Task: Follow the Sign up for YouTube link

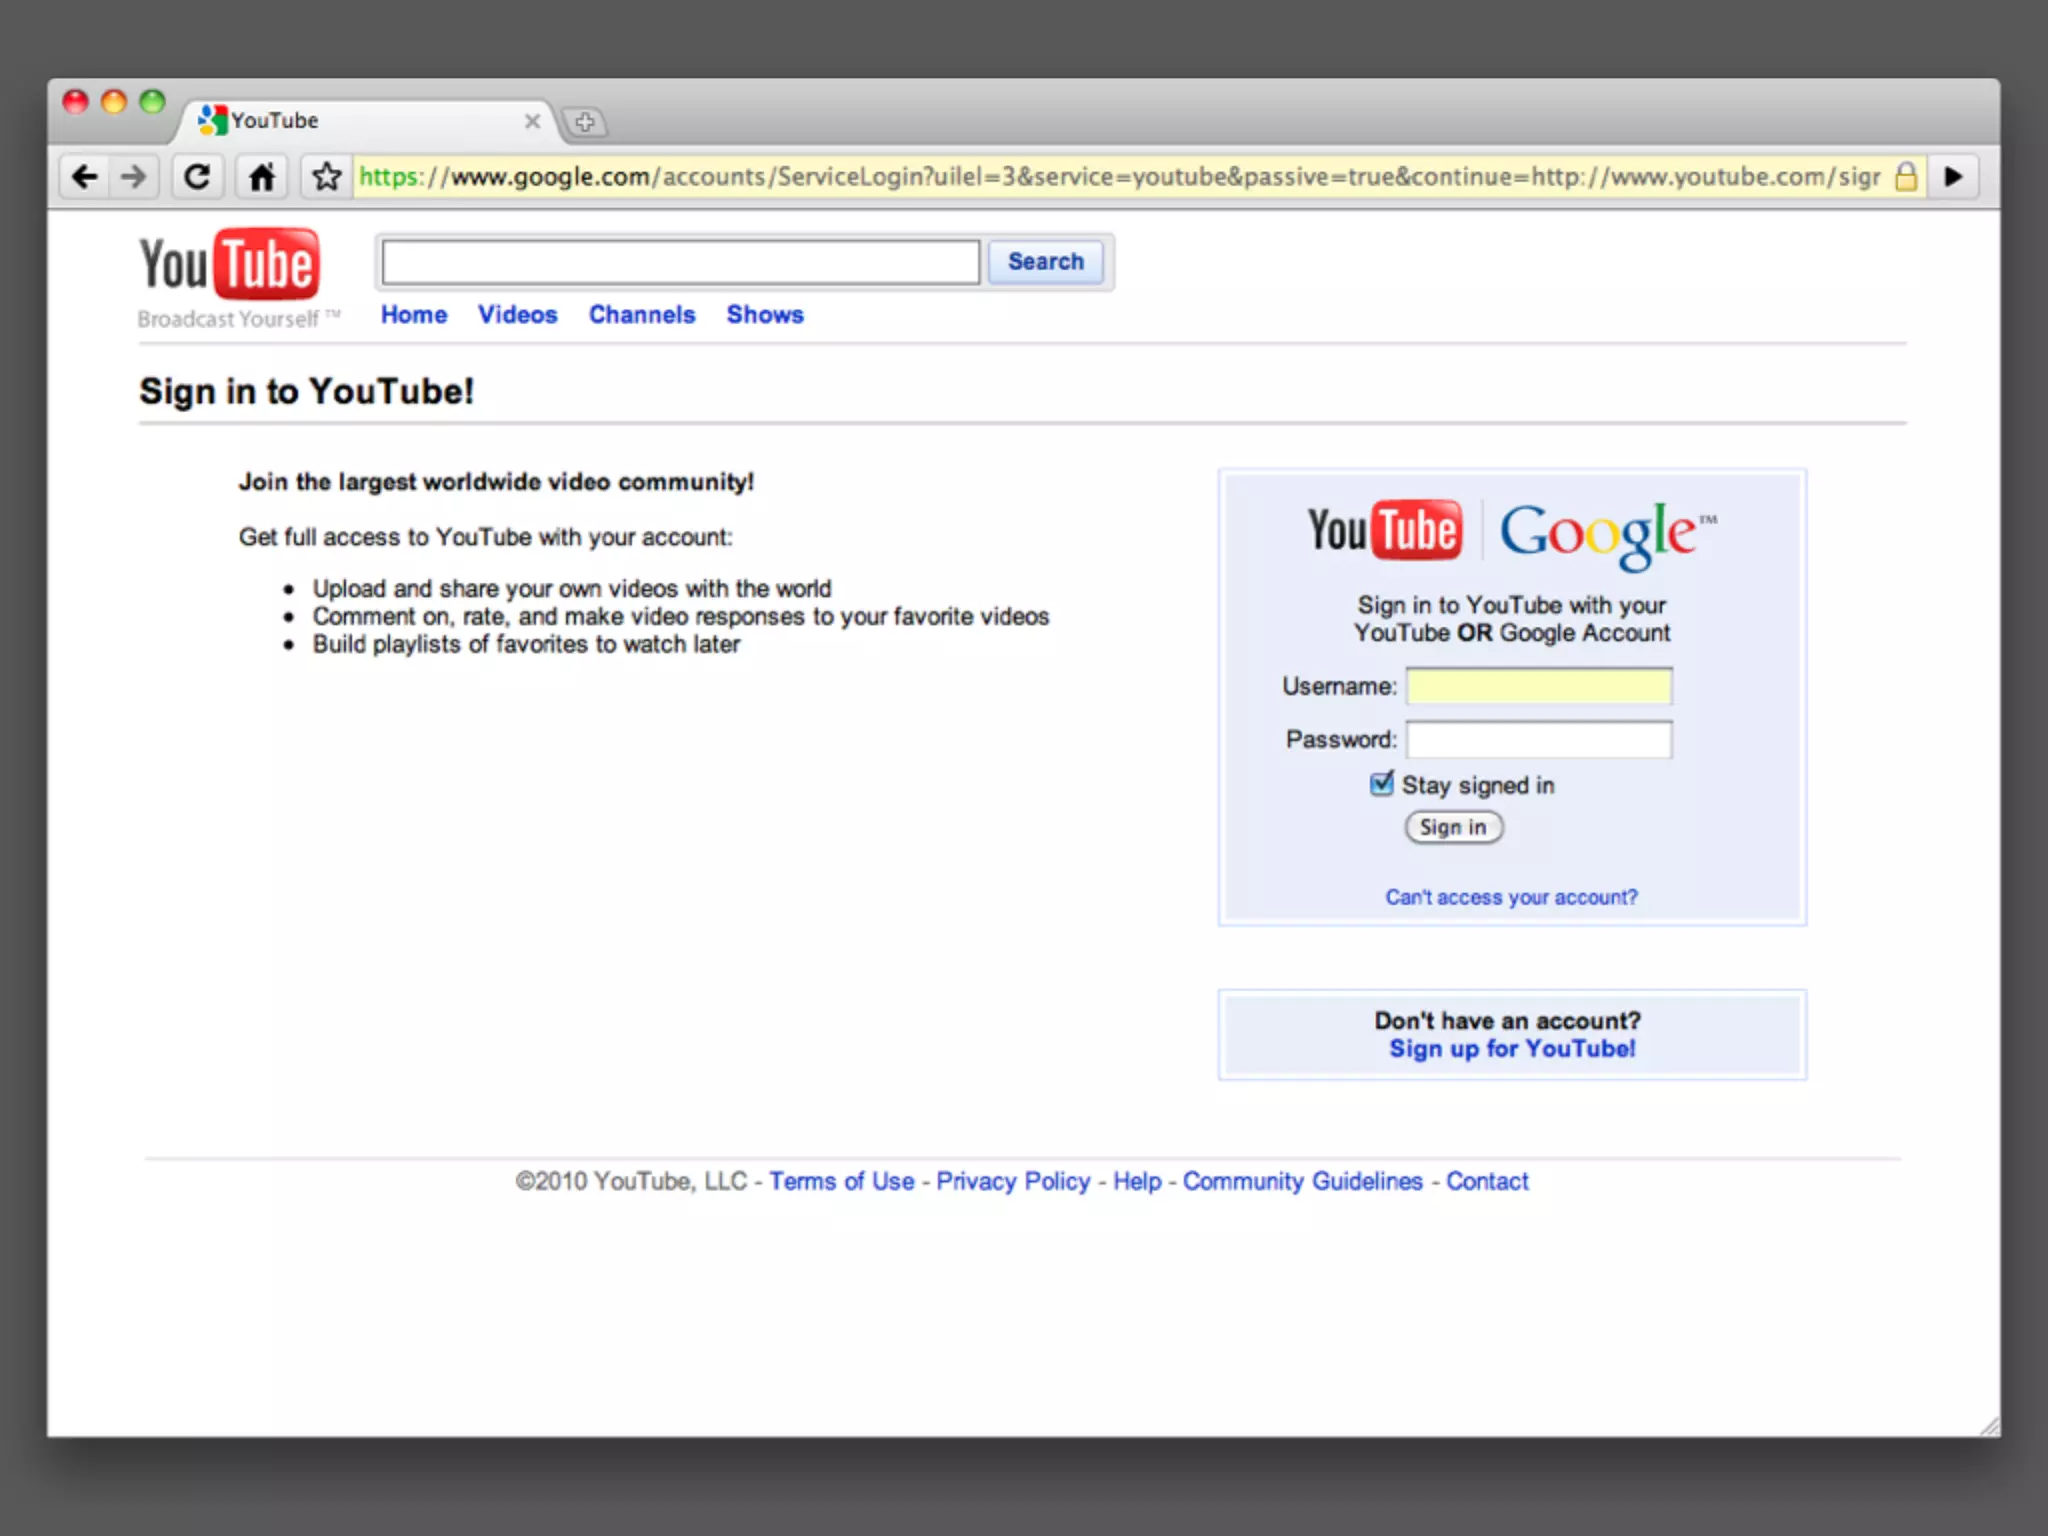Action: coord(1511,1048)
